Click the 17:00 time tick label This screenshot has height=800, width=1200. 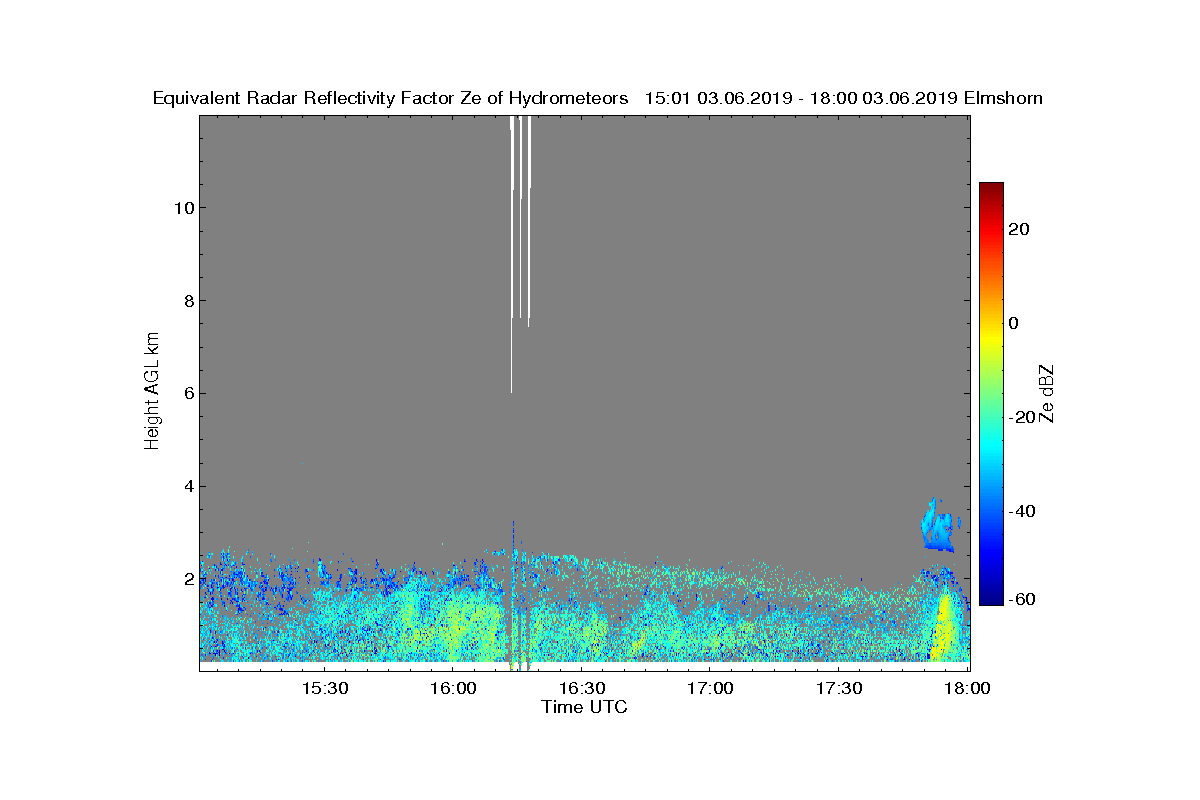[x=711, y=689]
